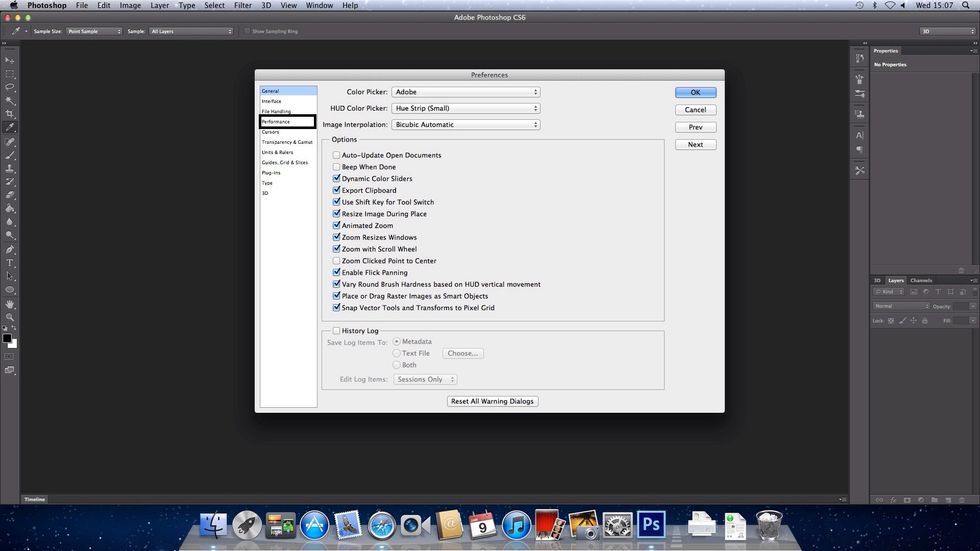Image resolution: width=980 pixels, height=551 pixels.
Task: Switch to the Channels tab
Action: [x=921, y=280]
